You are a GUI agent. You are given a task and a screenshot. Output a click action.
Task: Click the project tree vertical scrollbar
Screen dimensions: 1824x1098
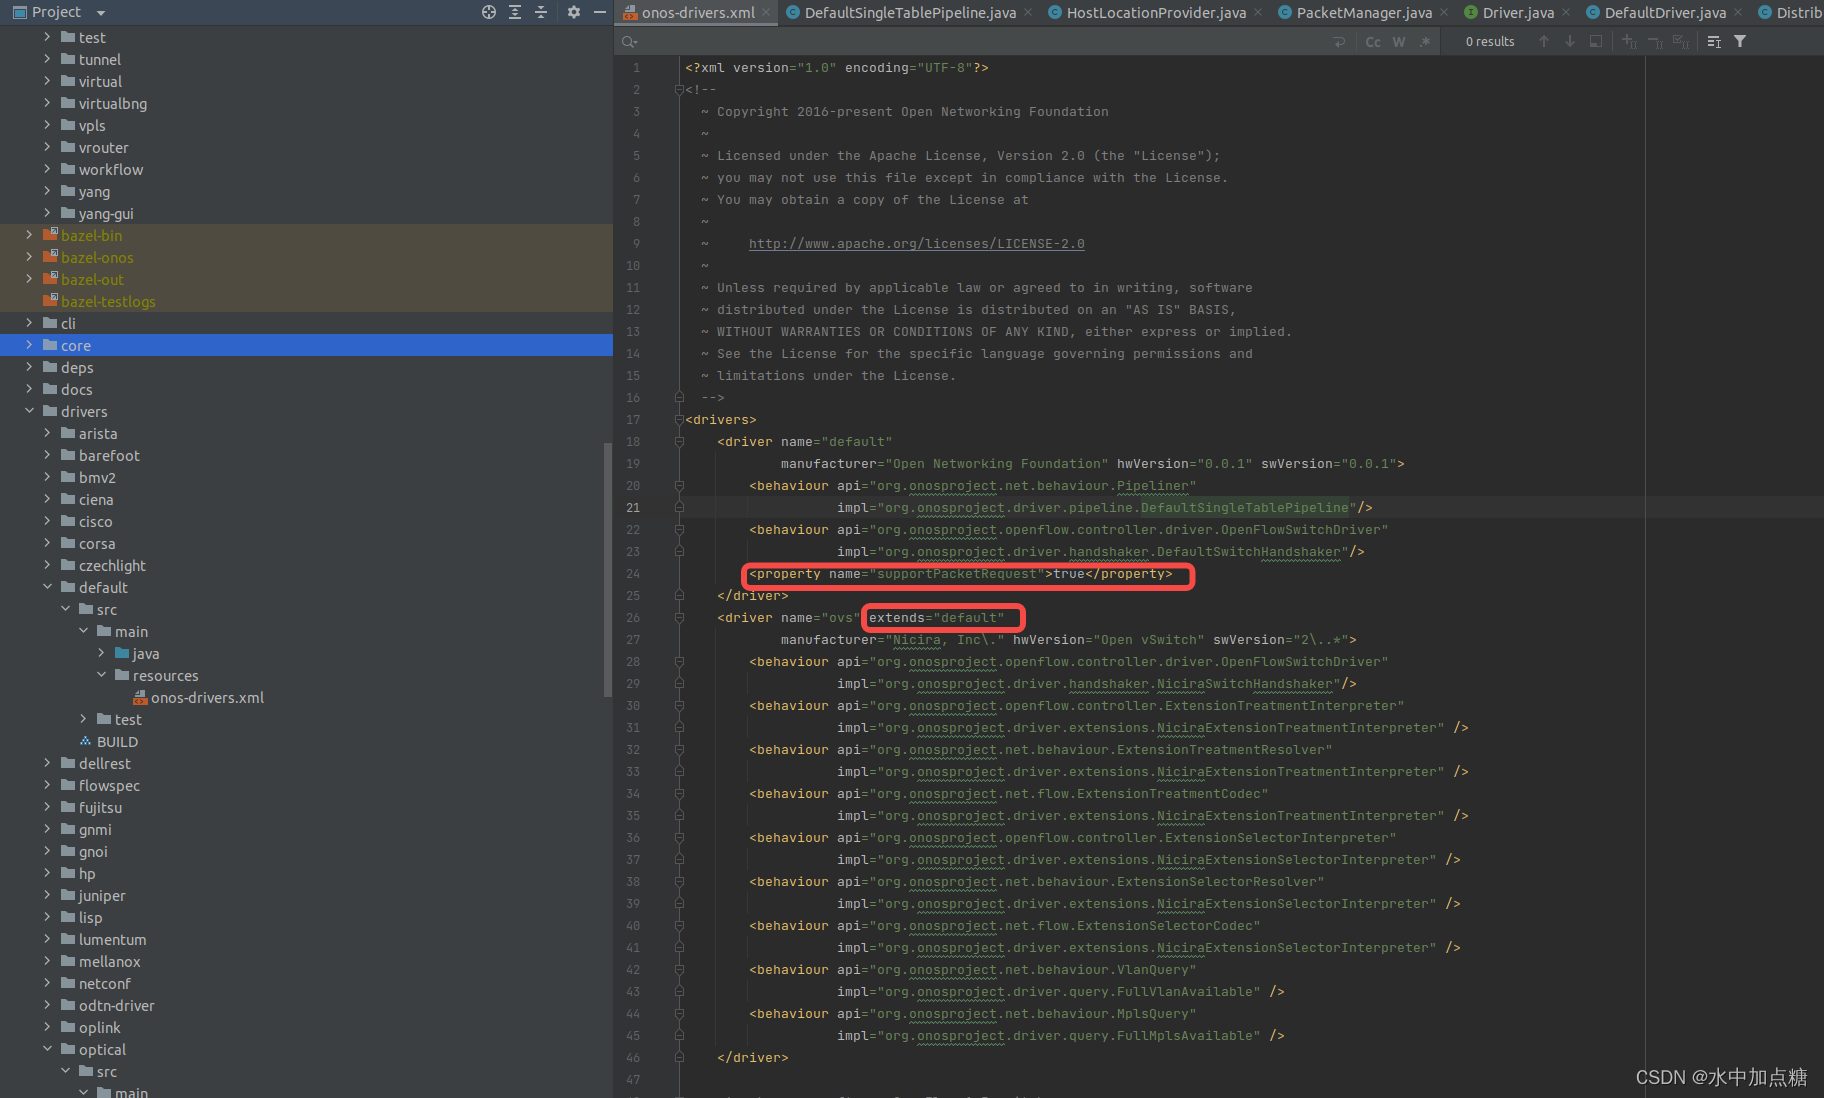point(608,569)
